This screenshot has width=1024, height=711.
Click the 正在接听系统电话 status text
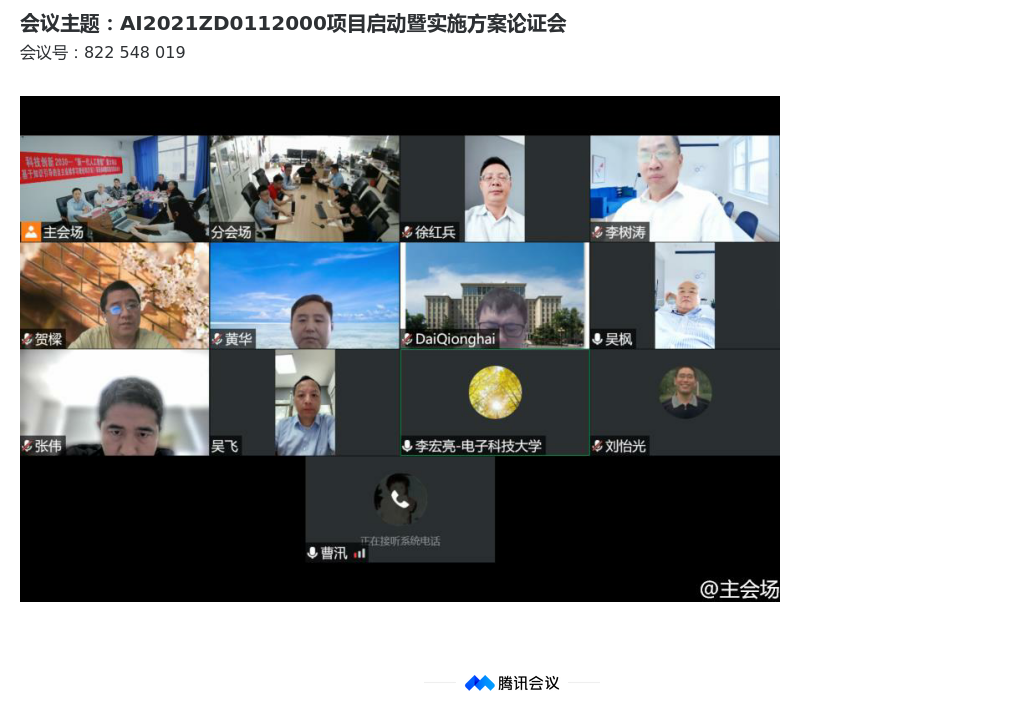pos(400,541)
